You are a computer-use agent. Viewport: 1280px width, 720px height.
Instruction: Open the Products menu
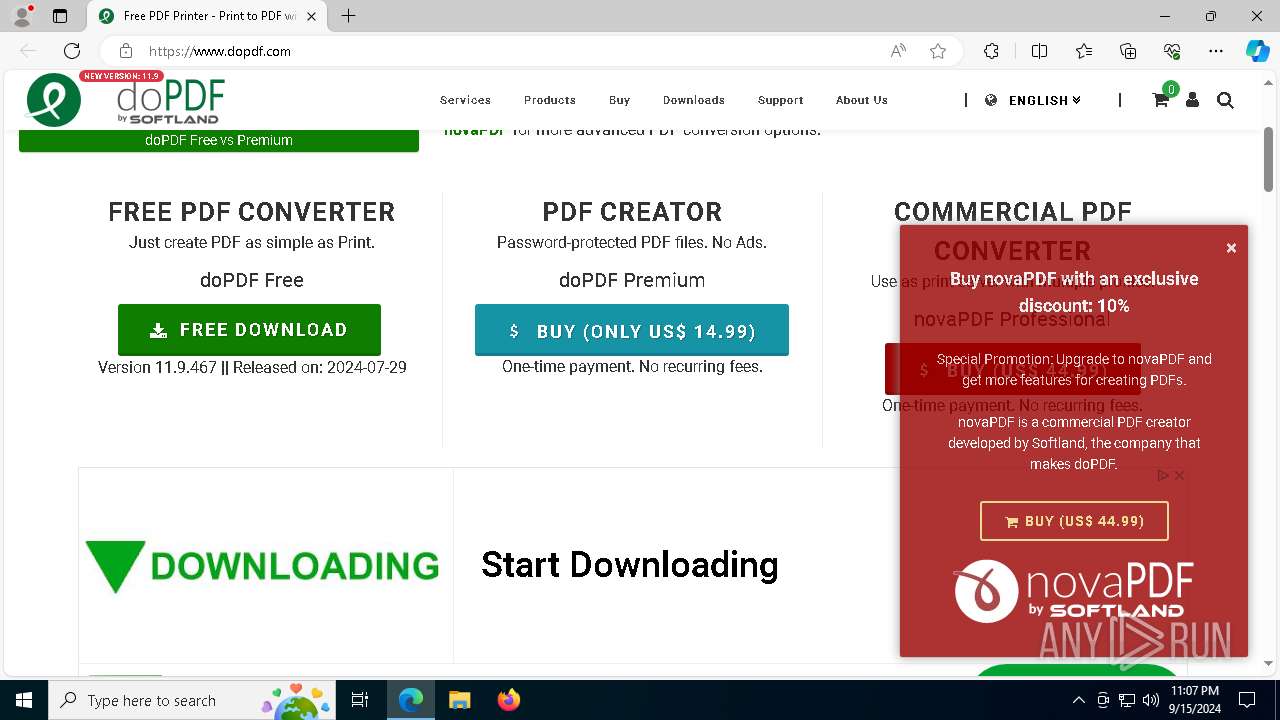[550, 100]
